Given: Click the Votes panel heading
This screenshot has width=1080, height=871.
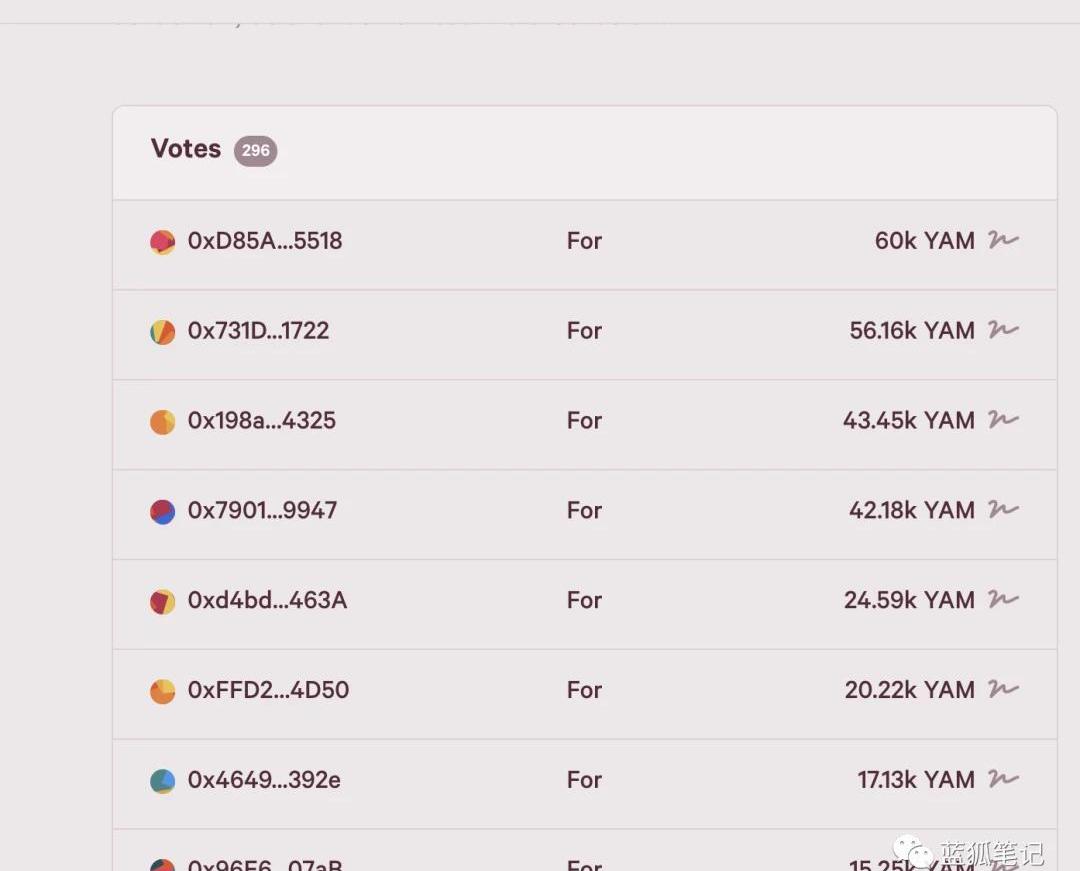Looking at the screenshot, I should pos(186,148).
